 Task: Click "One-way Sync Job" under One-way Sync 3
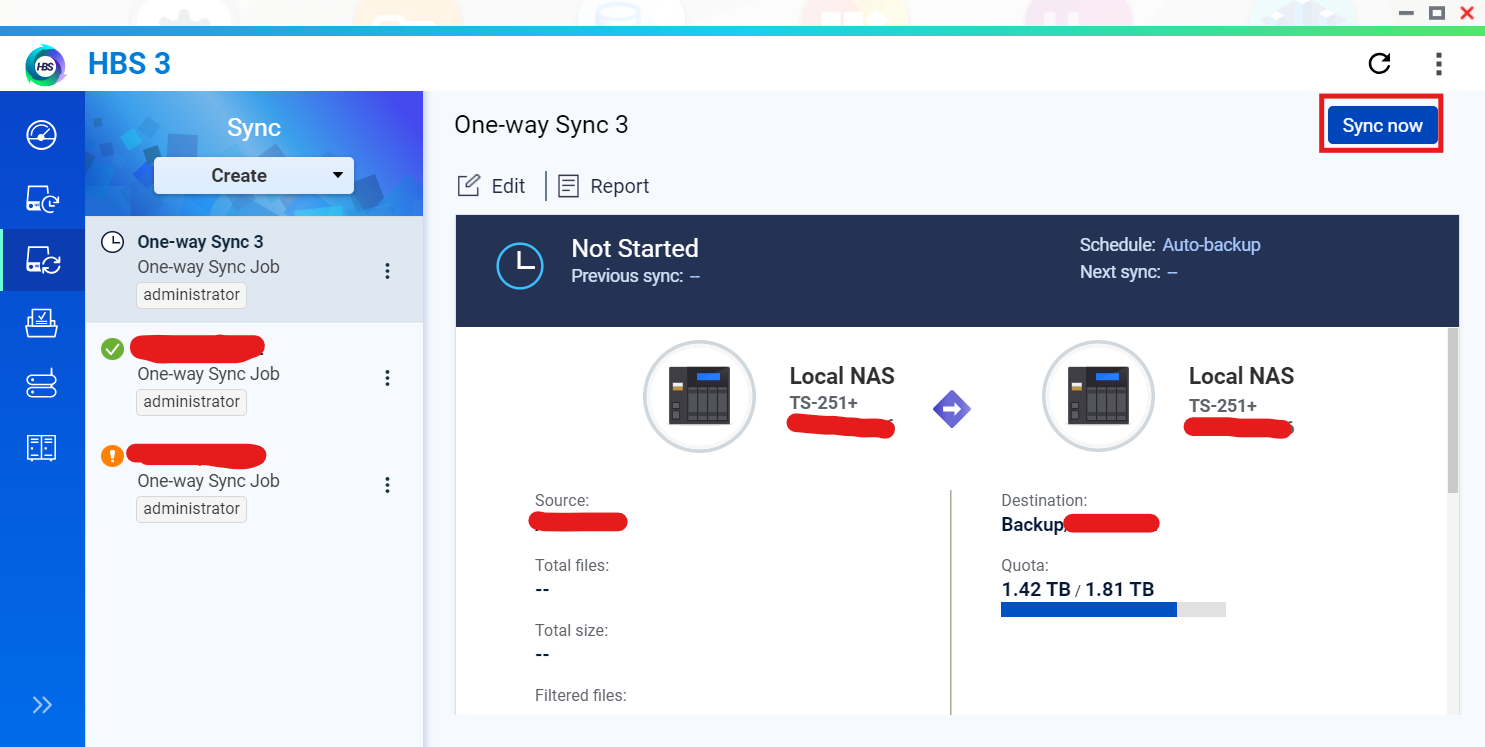(208, 267)
